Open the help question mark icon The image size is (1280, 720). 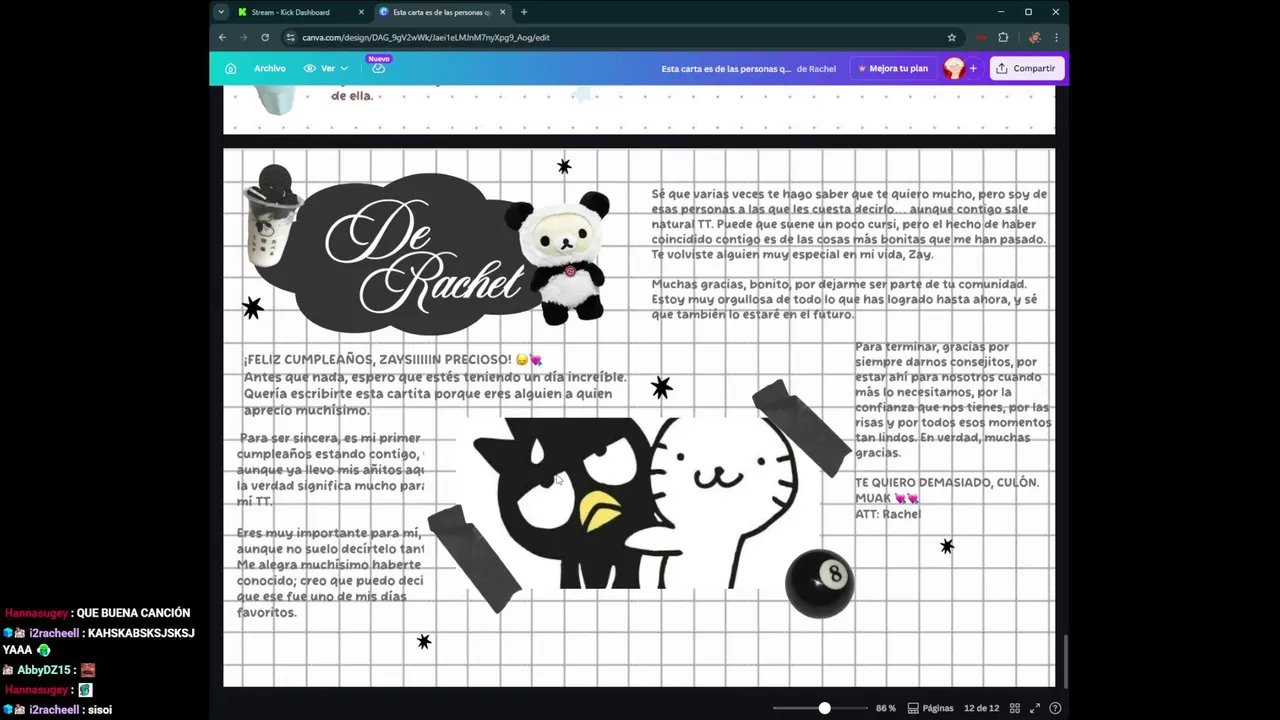pos(1055,708)
